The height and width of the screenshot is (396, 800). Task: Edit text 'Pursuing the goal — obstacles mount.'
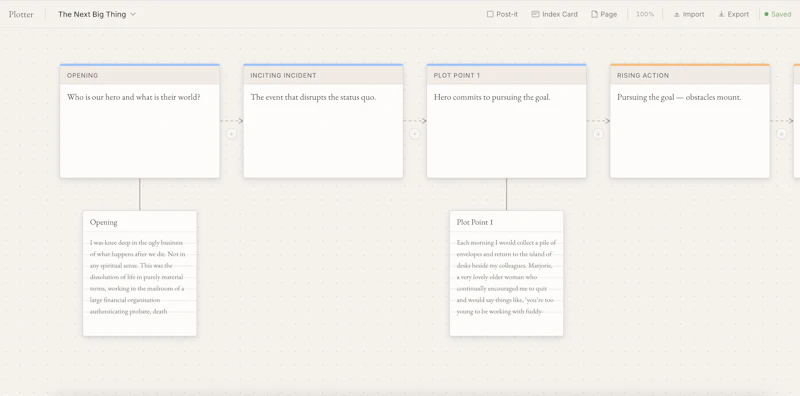click(x=679, y=97)
